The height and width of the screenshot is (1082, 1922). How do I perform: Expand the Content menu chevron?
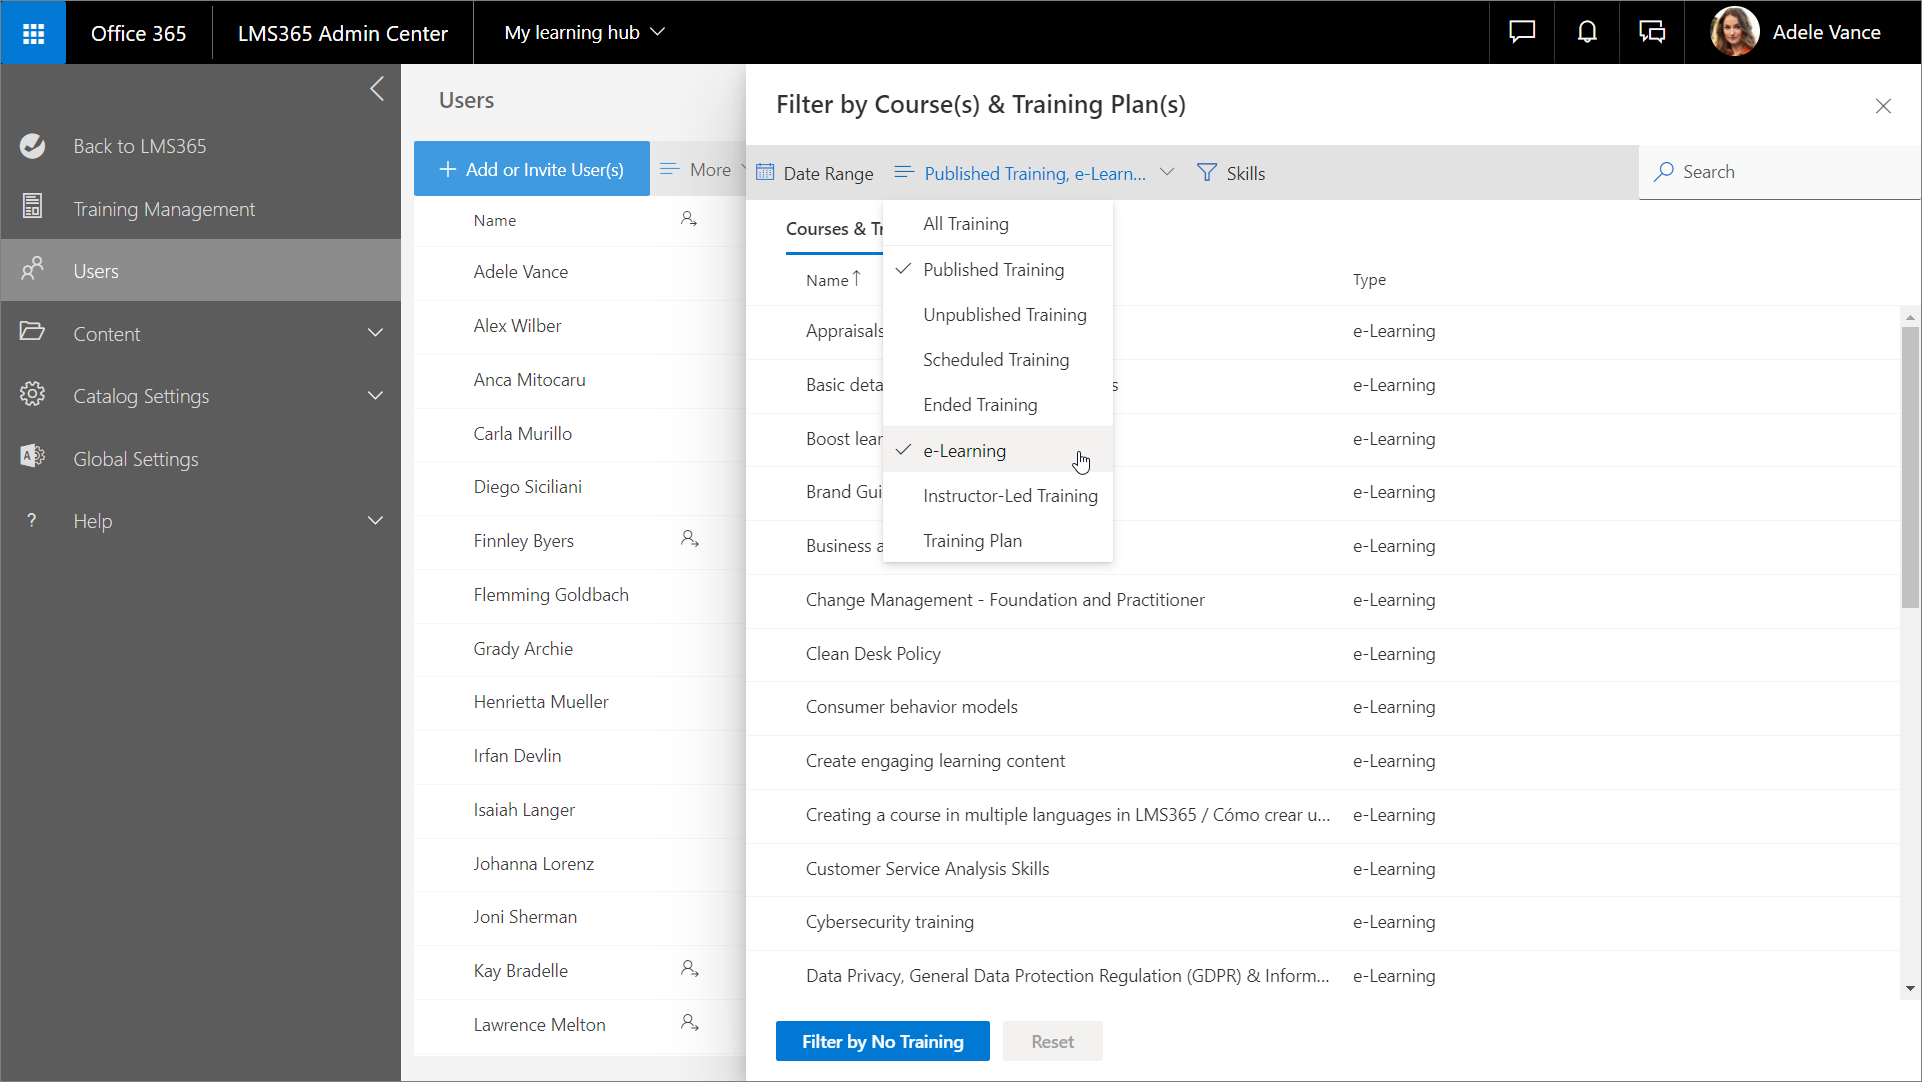click(375, 333)
